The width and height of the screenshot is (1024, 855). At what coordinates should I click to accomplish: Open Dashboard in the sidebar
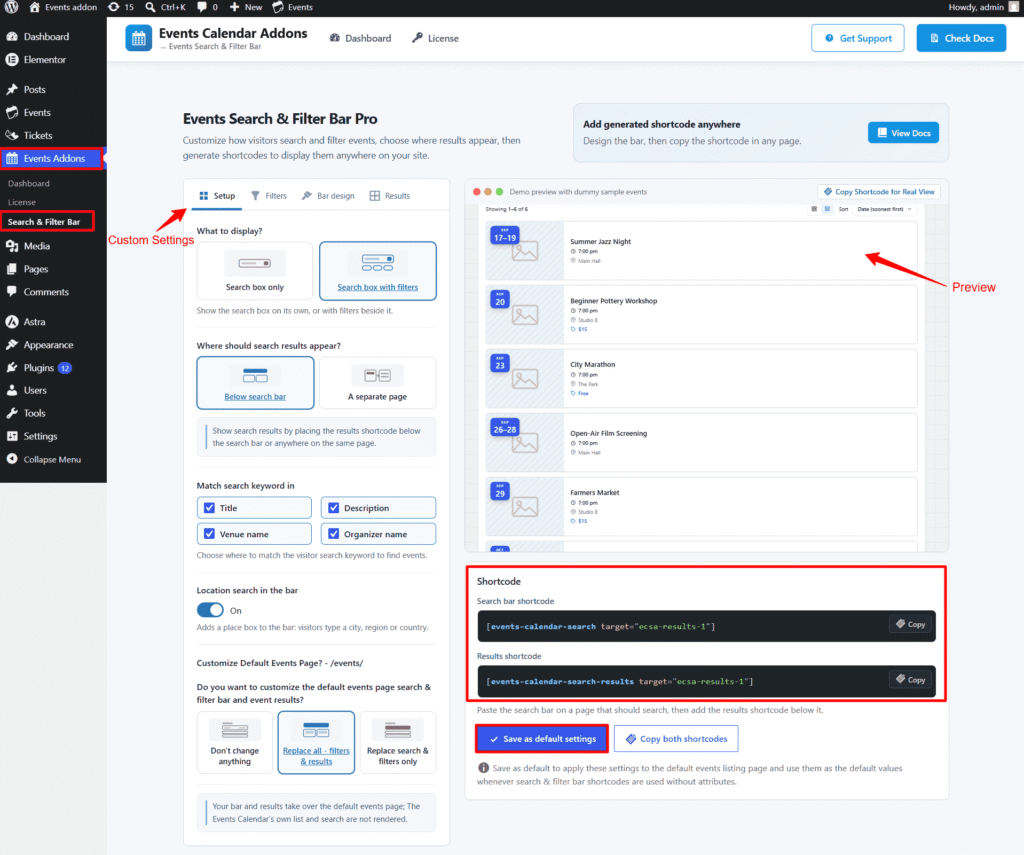click(x=46, y=37)
